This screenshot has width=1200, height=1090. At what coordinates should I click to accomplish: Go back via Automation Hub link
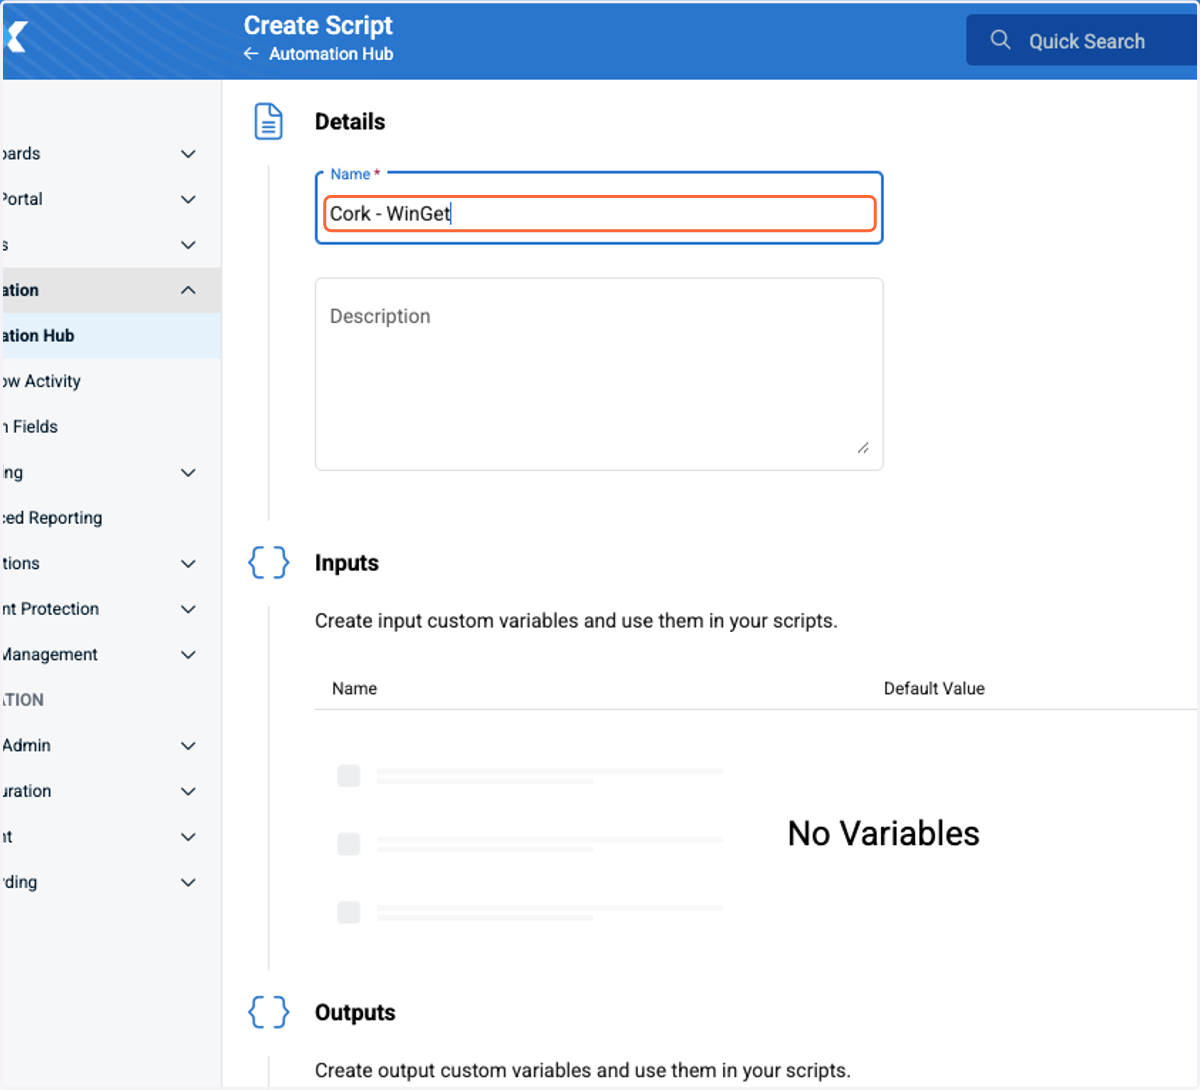click(331, 54)
